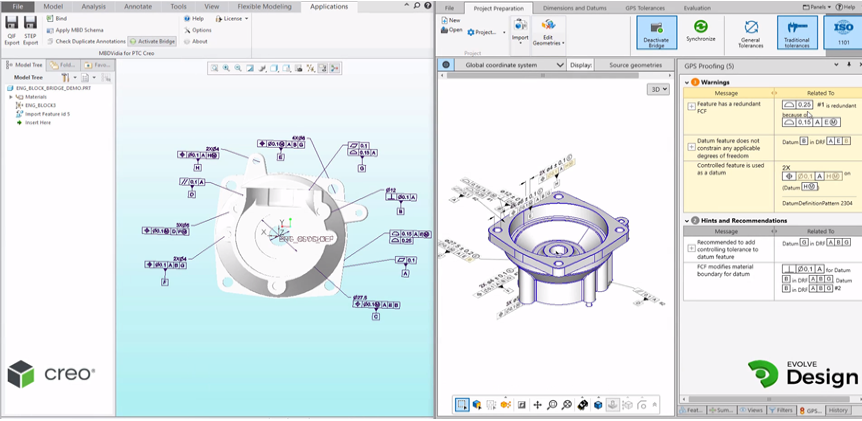Viewport: 862px width, 421px height.
Task: Toggle Deactivate Bridge button
Action: tap(656, 34)
